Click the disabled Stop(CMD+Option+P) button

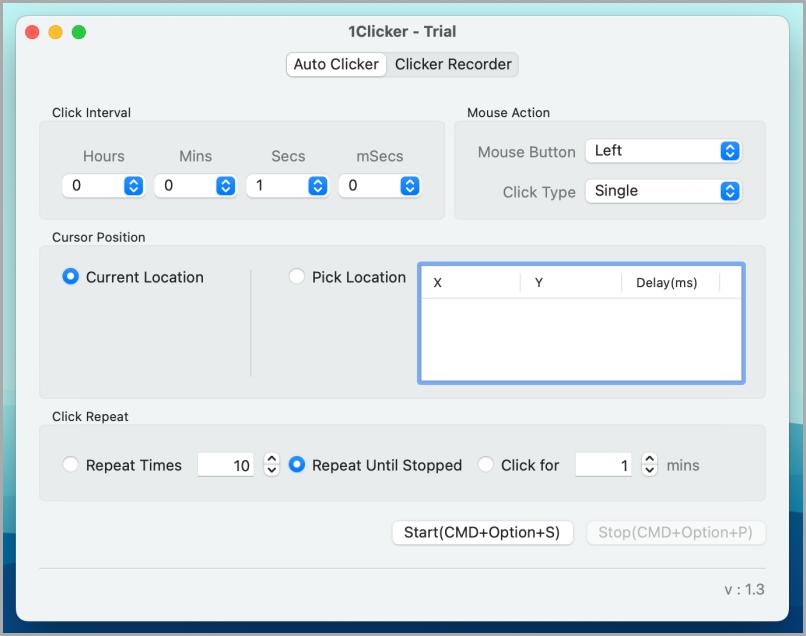676,532
